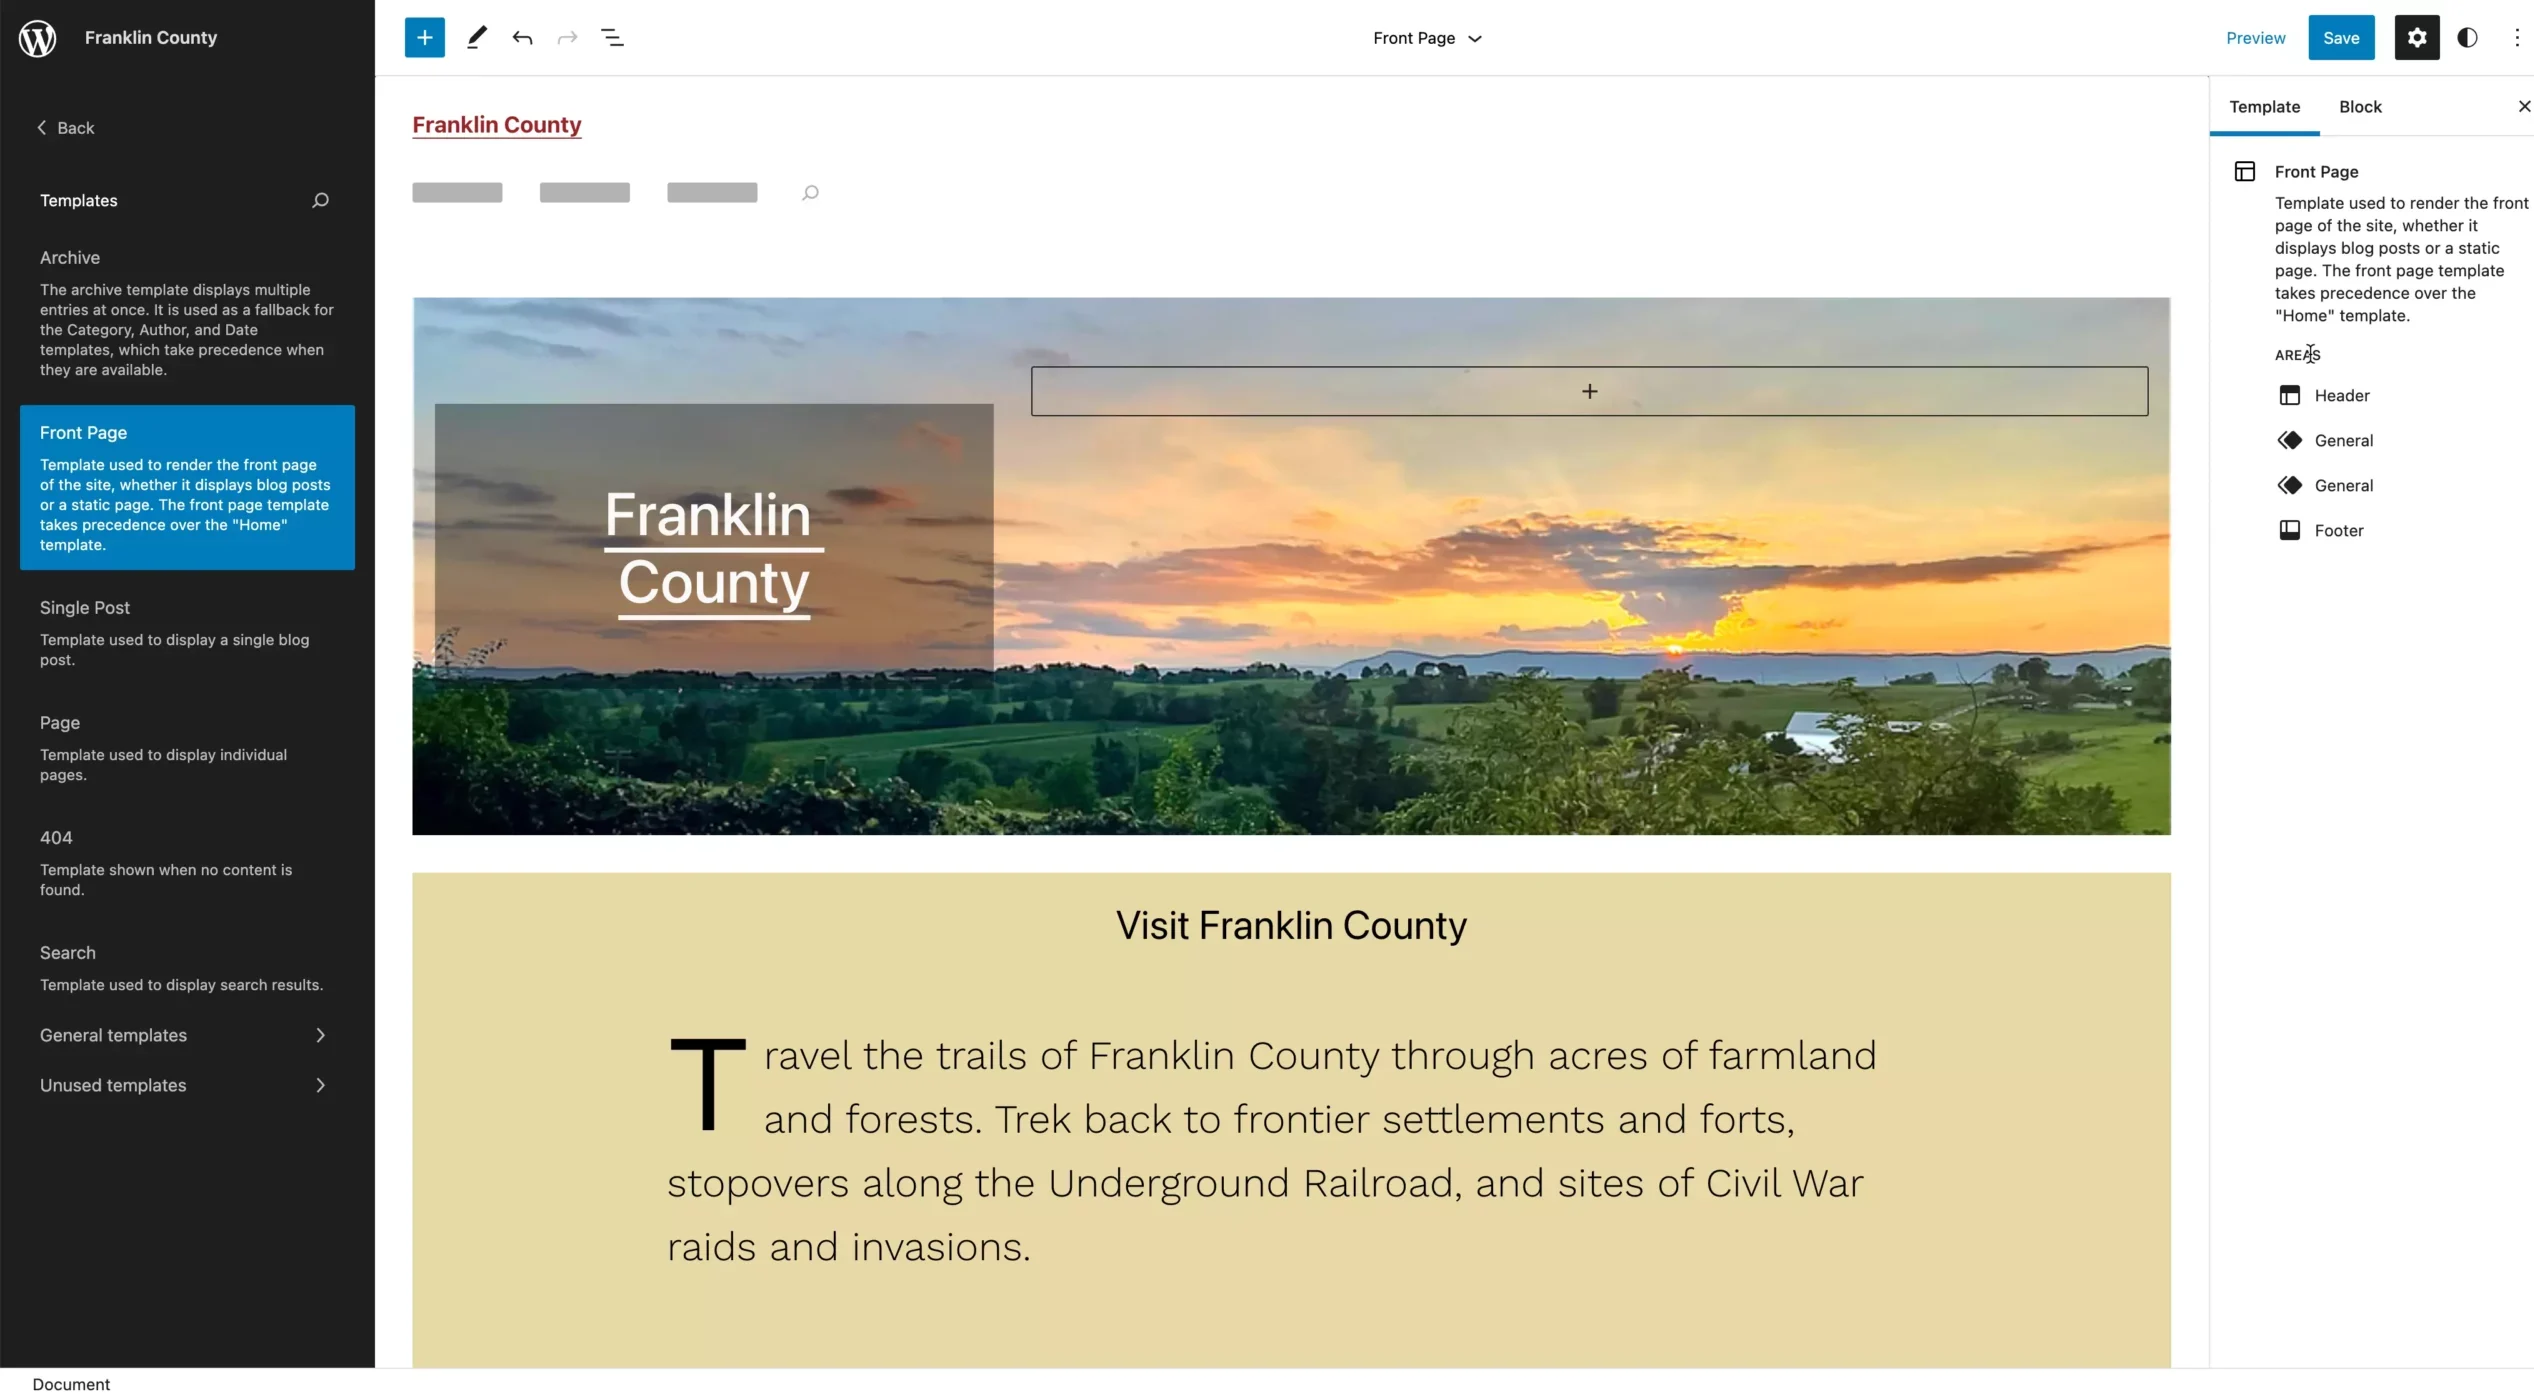Click the pencil edit tool icon
This screenshot has height=1399, width=2534.
click(x=475, y=36)
